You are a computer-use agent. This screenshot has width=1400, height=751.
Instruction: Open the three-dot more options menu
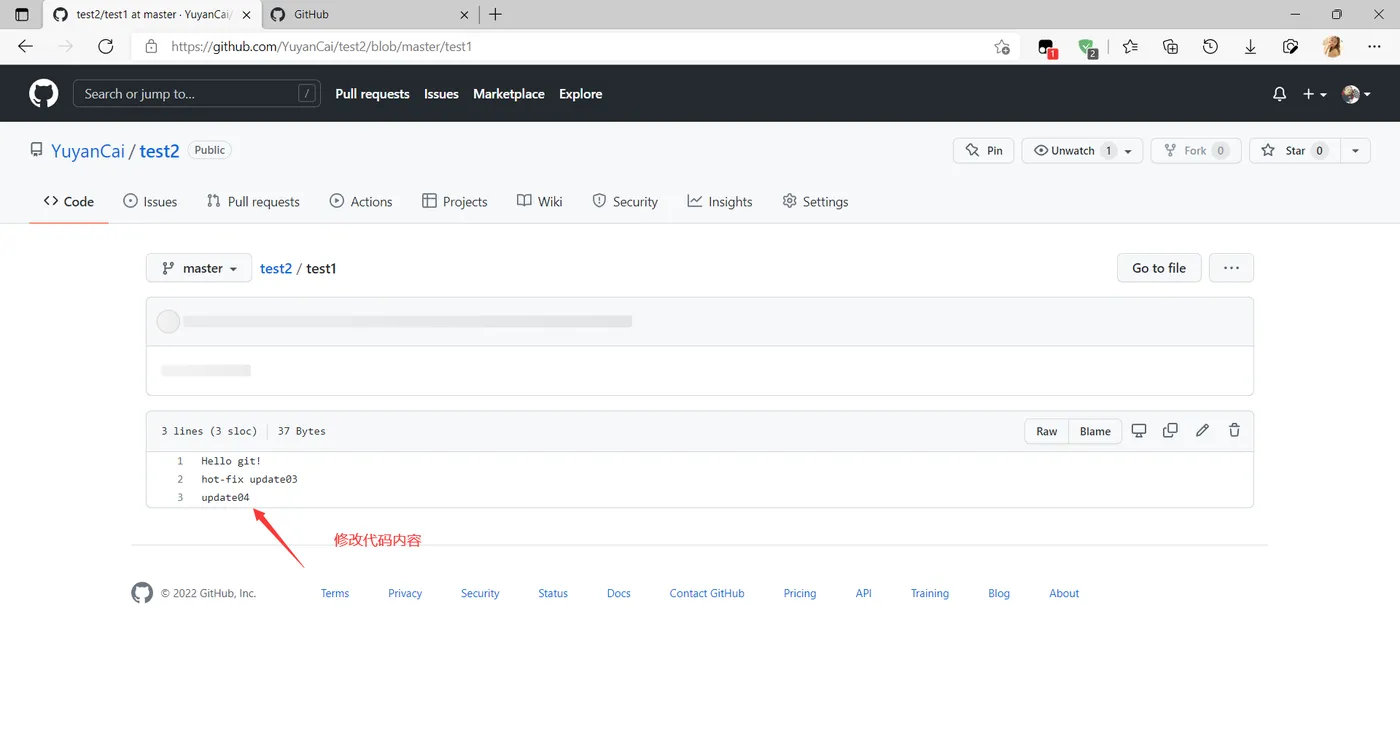pyautogui.click(x=1231, y=268)
